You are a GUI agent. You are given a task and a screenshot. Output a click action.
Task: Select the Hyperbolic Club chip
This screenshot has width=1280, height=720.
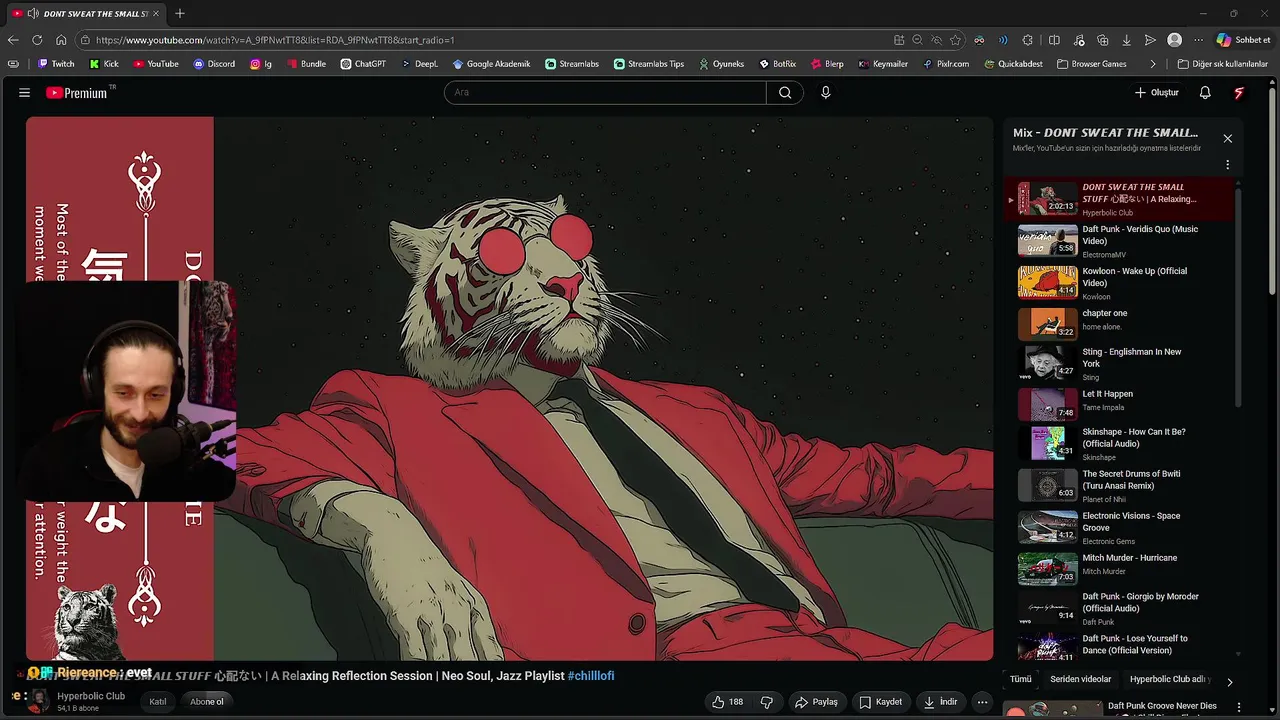(1168, 679)
